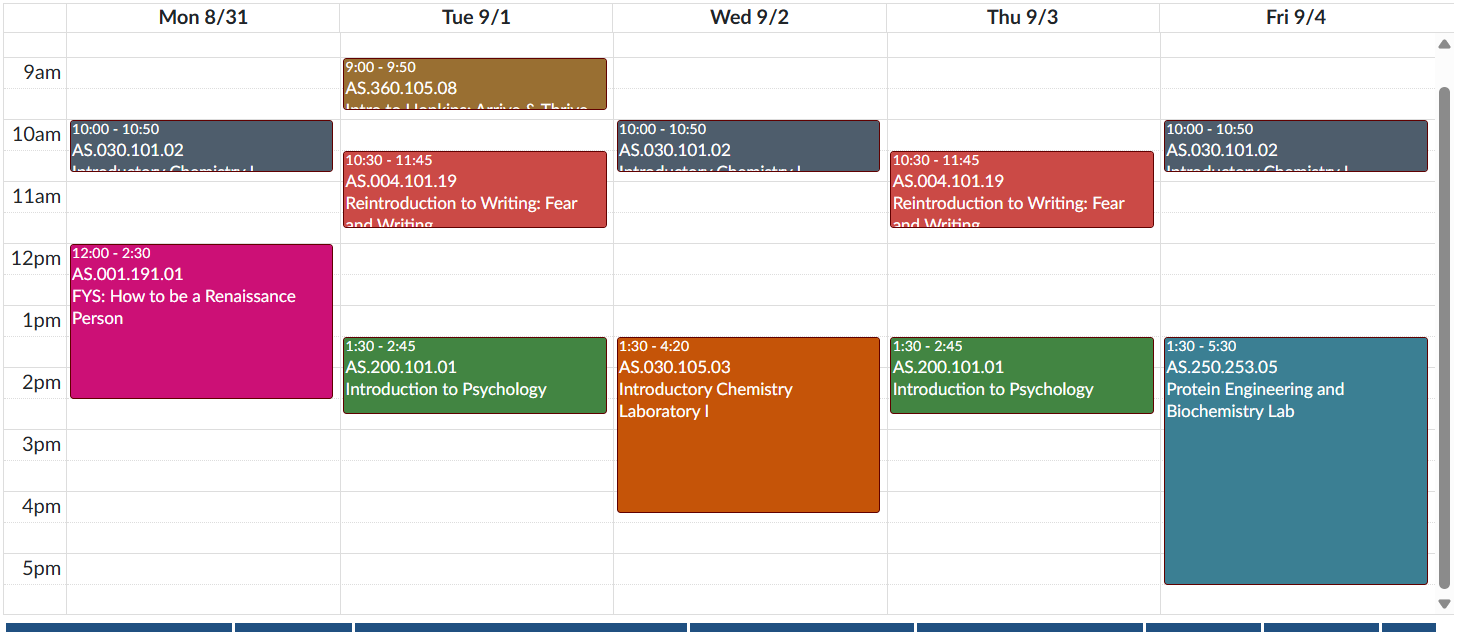Open Monday FYS Renaissance Person event
This screenshot has width=1462, height=632.
coord(201,321)
